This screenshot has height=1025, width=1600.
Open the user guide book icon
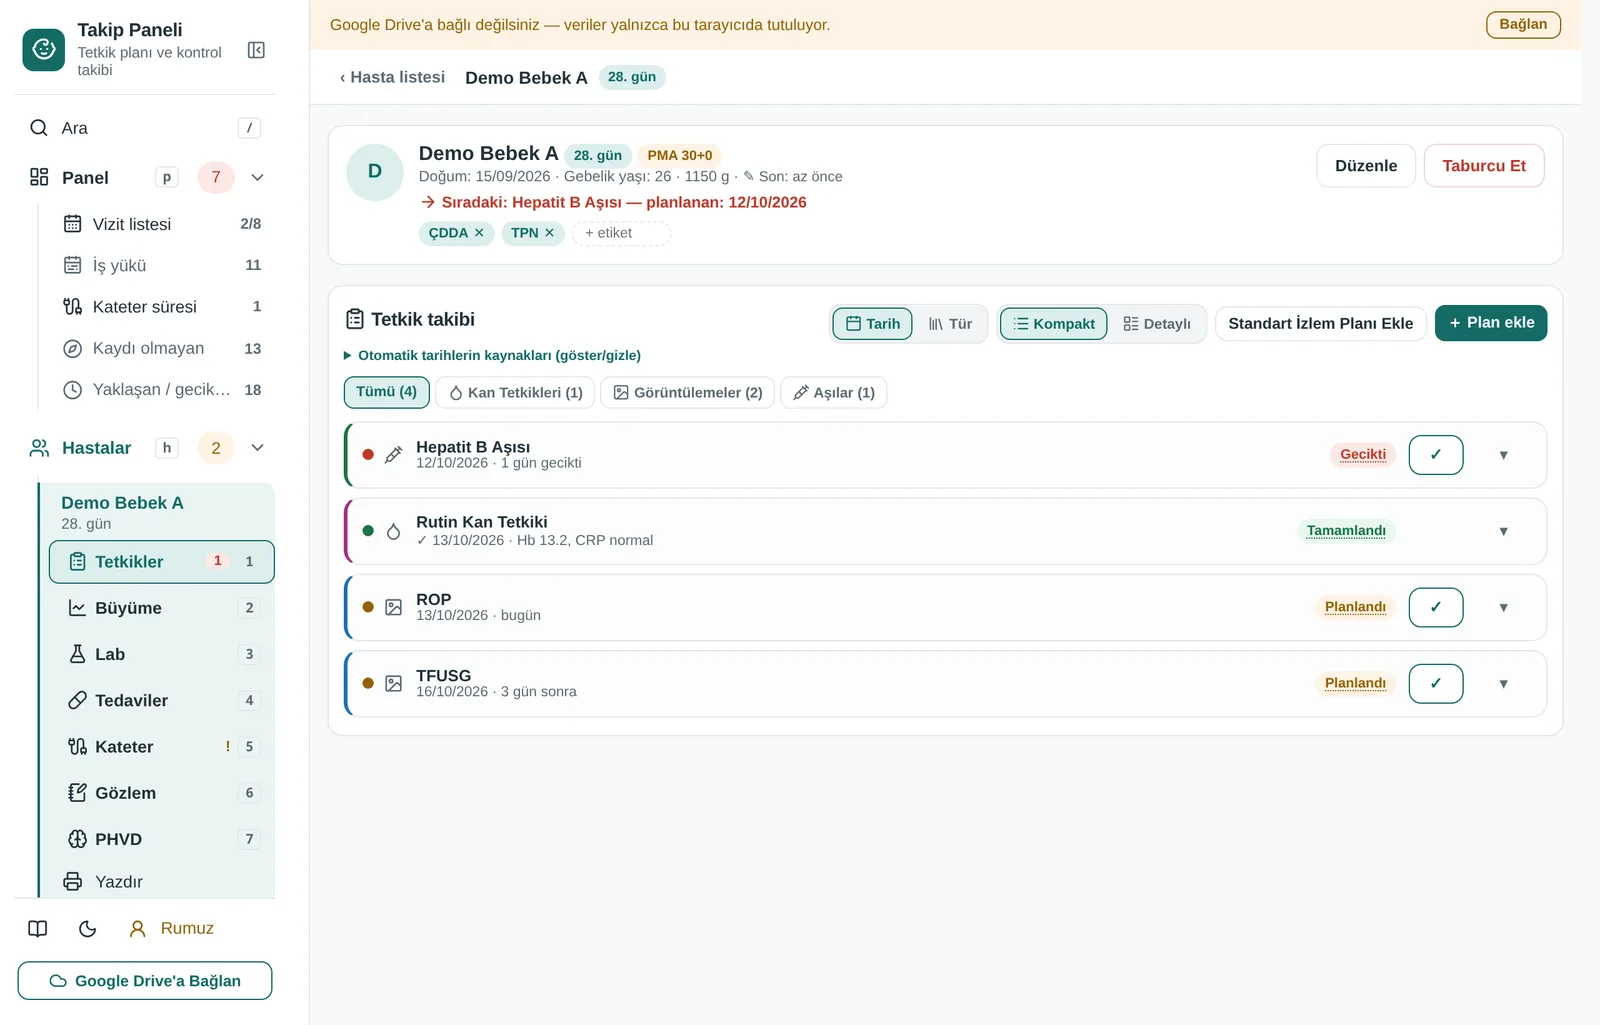(38, 929)
